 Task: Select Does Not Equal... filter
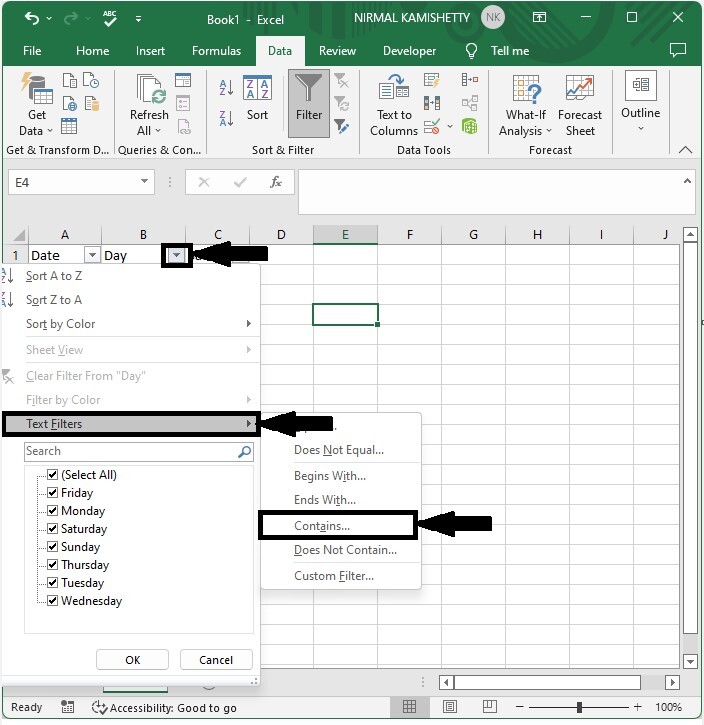click(341, 450)
